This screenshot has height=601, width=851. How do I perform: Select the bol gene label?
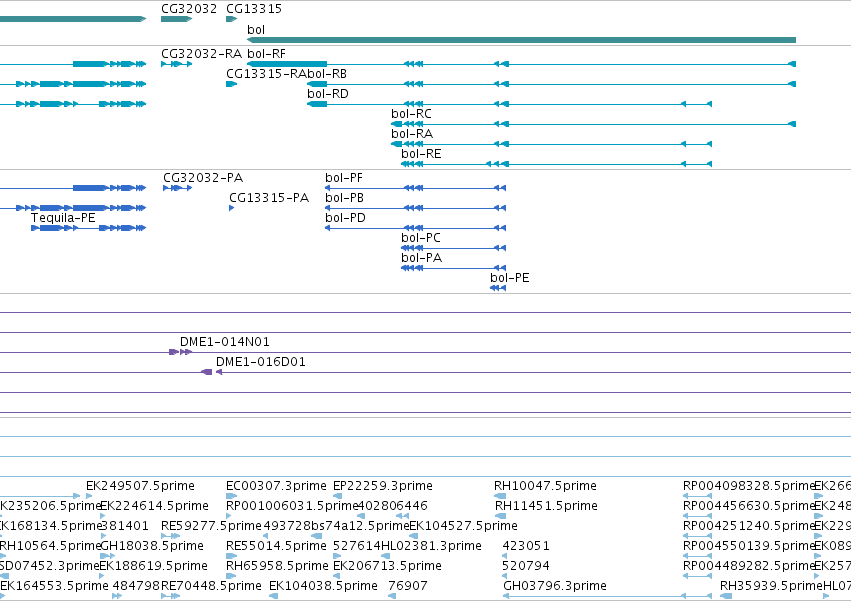click(256, 30)
